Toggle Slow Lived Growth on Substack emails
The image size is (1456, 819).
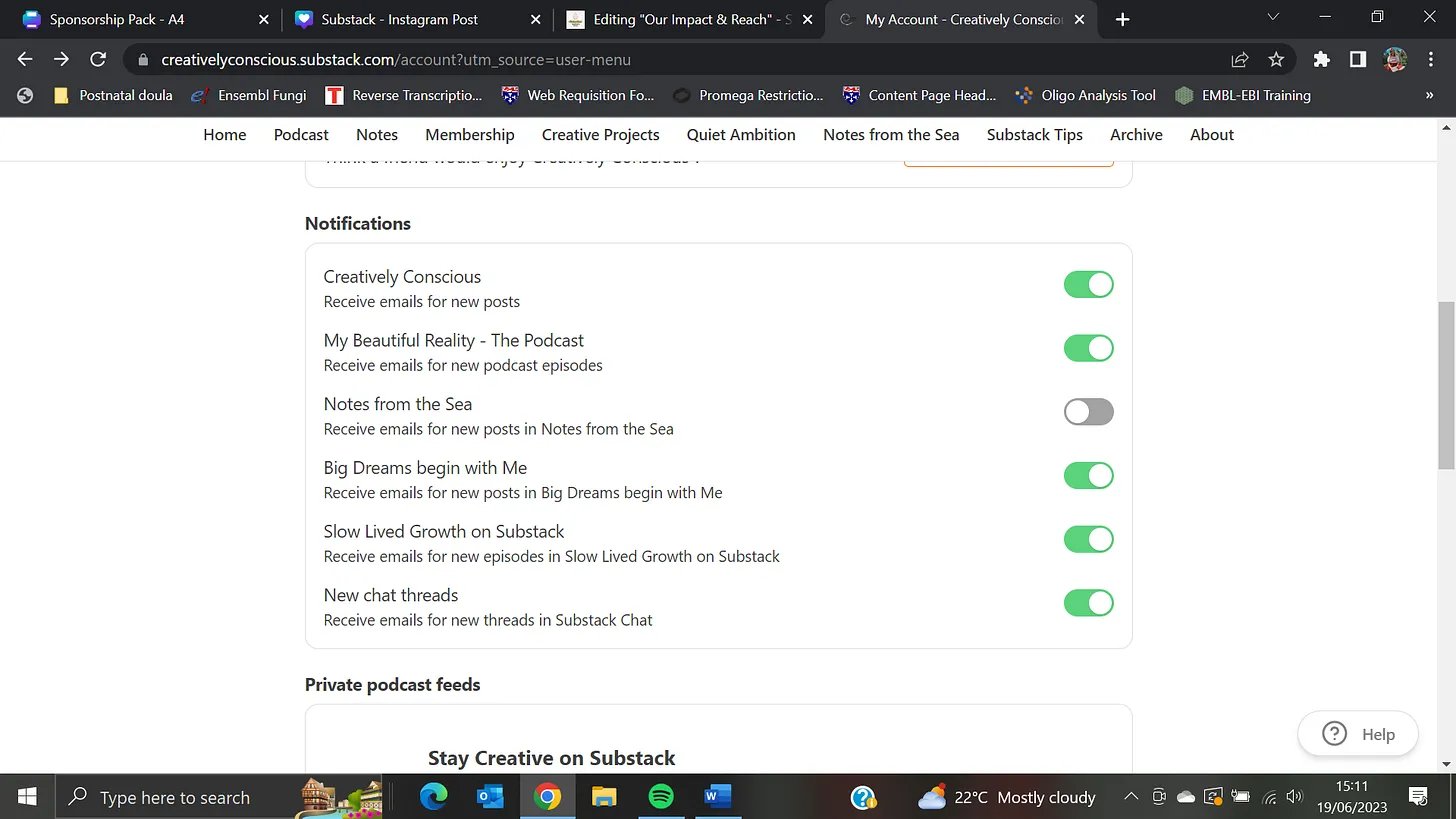point(1088,539)
